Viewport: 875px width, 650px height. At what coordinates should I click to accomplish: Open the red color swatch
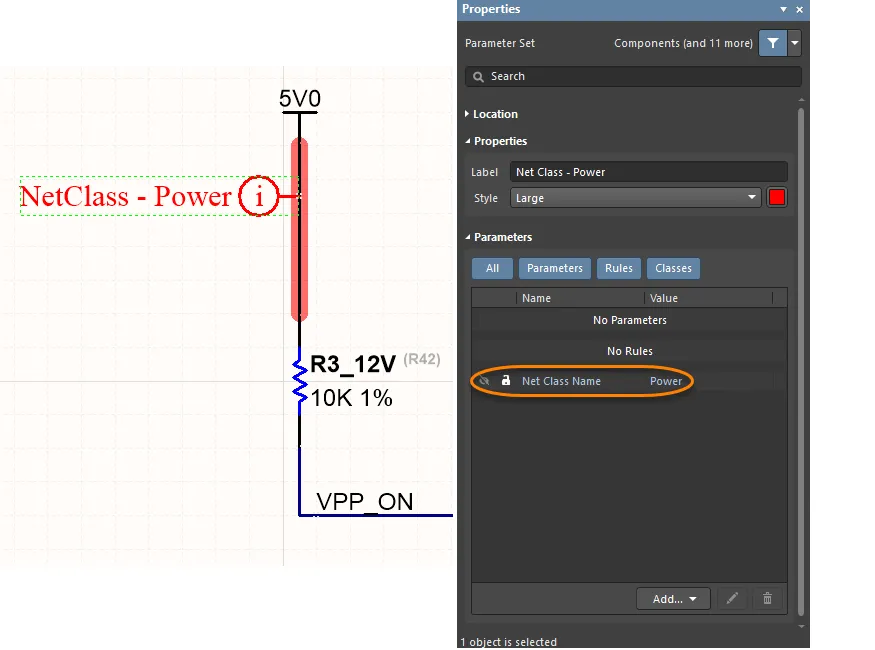[777, 198]
